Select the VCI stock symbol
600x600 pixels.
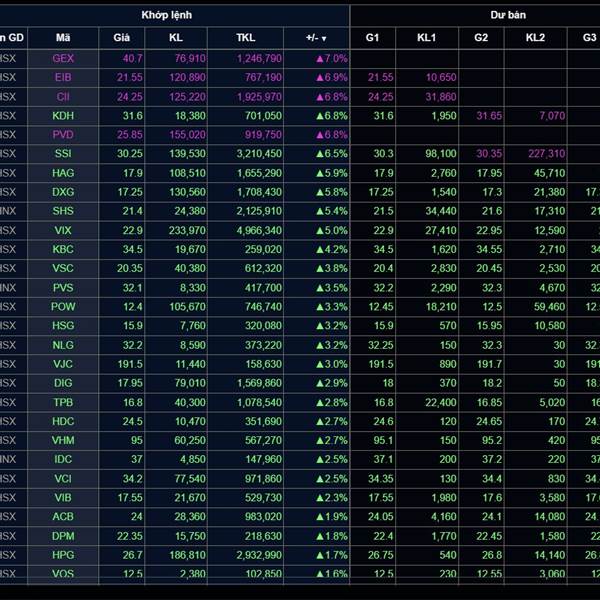tap(63, 478)
